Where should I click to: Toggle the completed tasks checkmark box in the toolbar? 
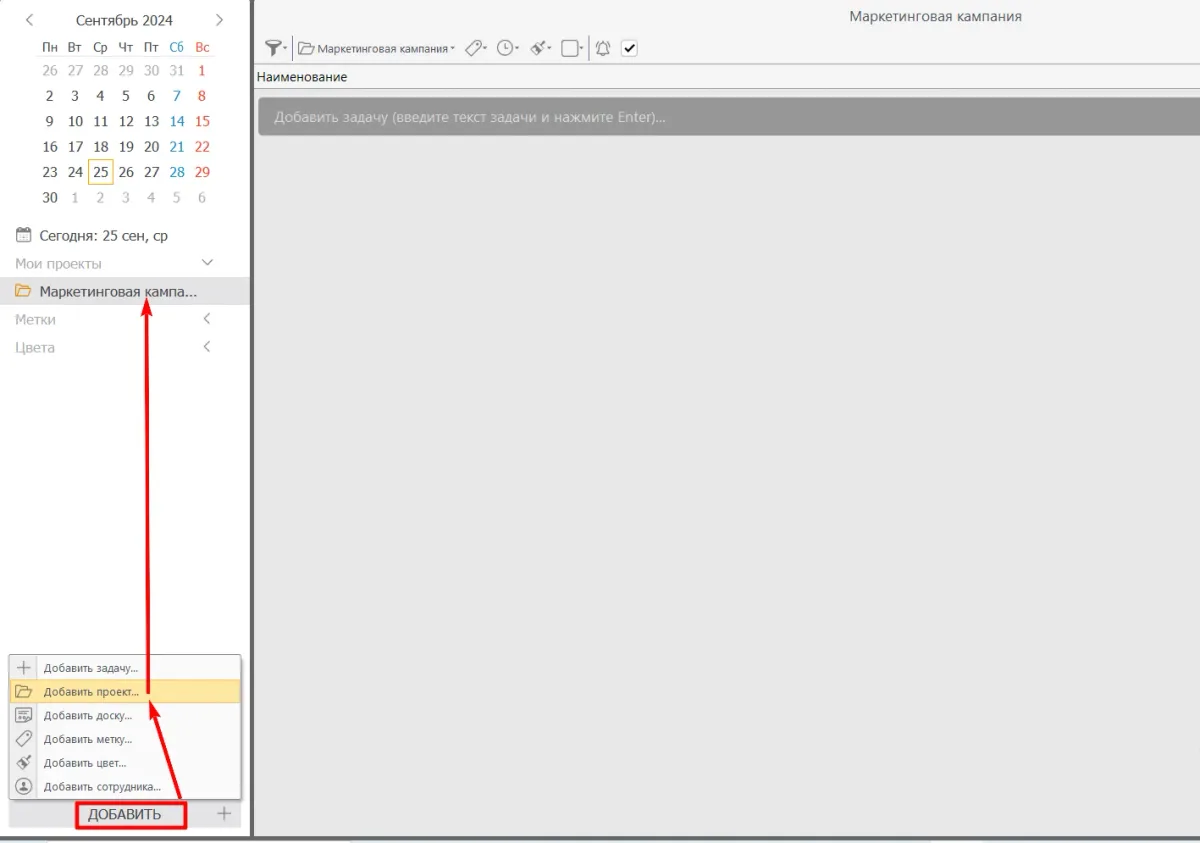pos(629,48)
